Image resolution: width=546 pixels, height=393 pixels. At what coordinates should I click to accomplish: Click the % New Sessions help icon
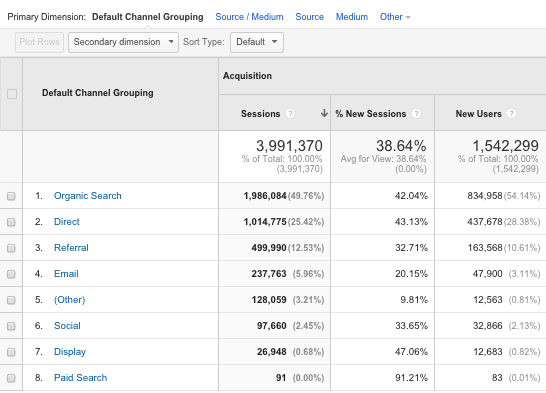tap(416, 113)
